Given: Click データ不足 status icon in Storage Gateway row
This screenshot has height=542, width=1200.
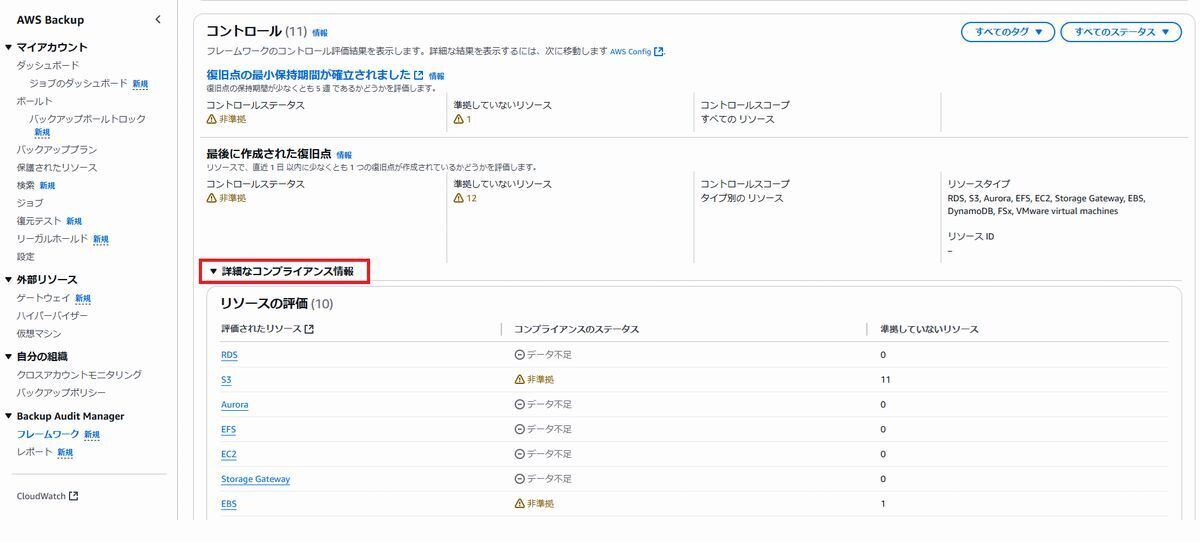Looking at the screenshot, I should click(519, 479).
